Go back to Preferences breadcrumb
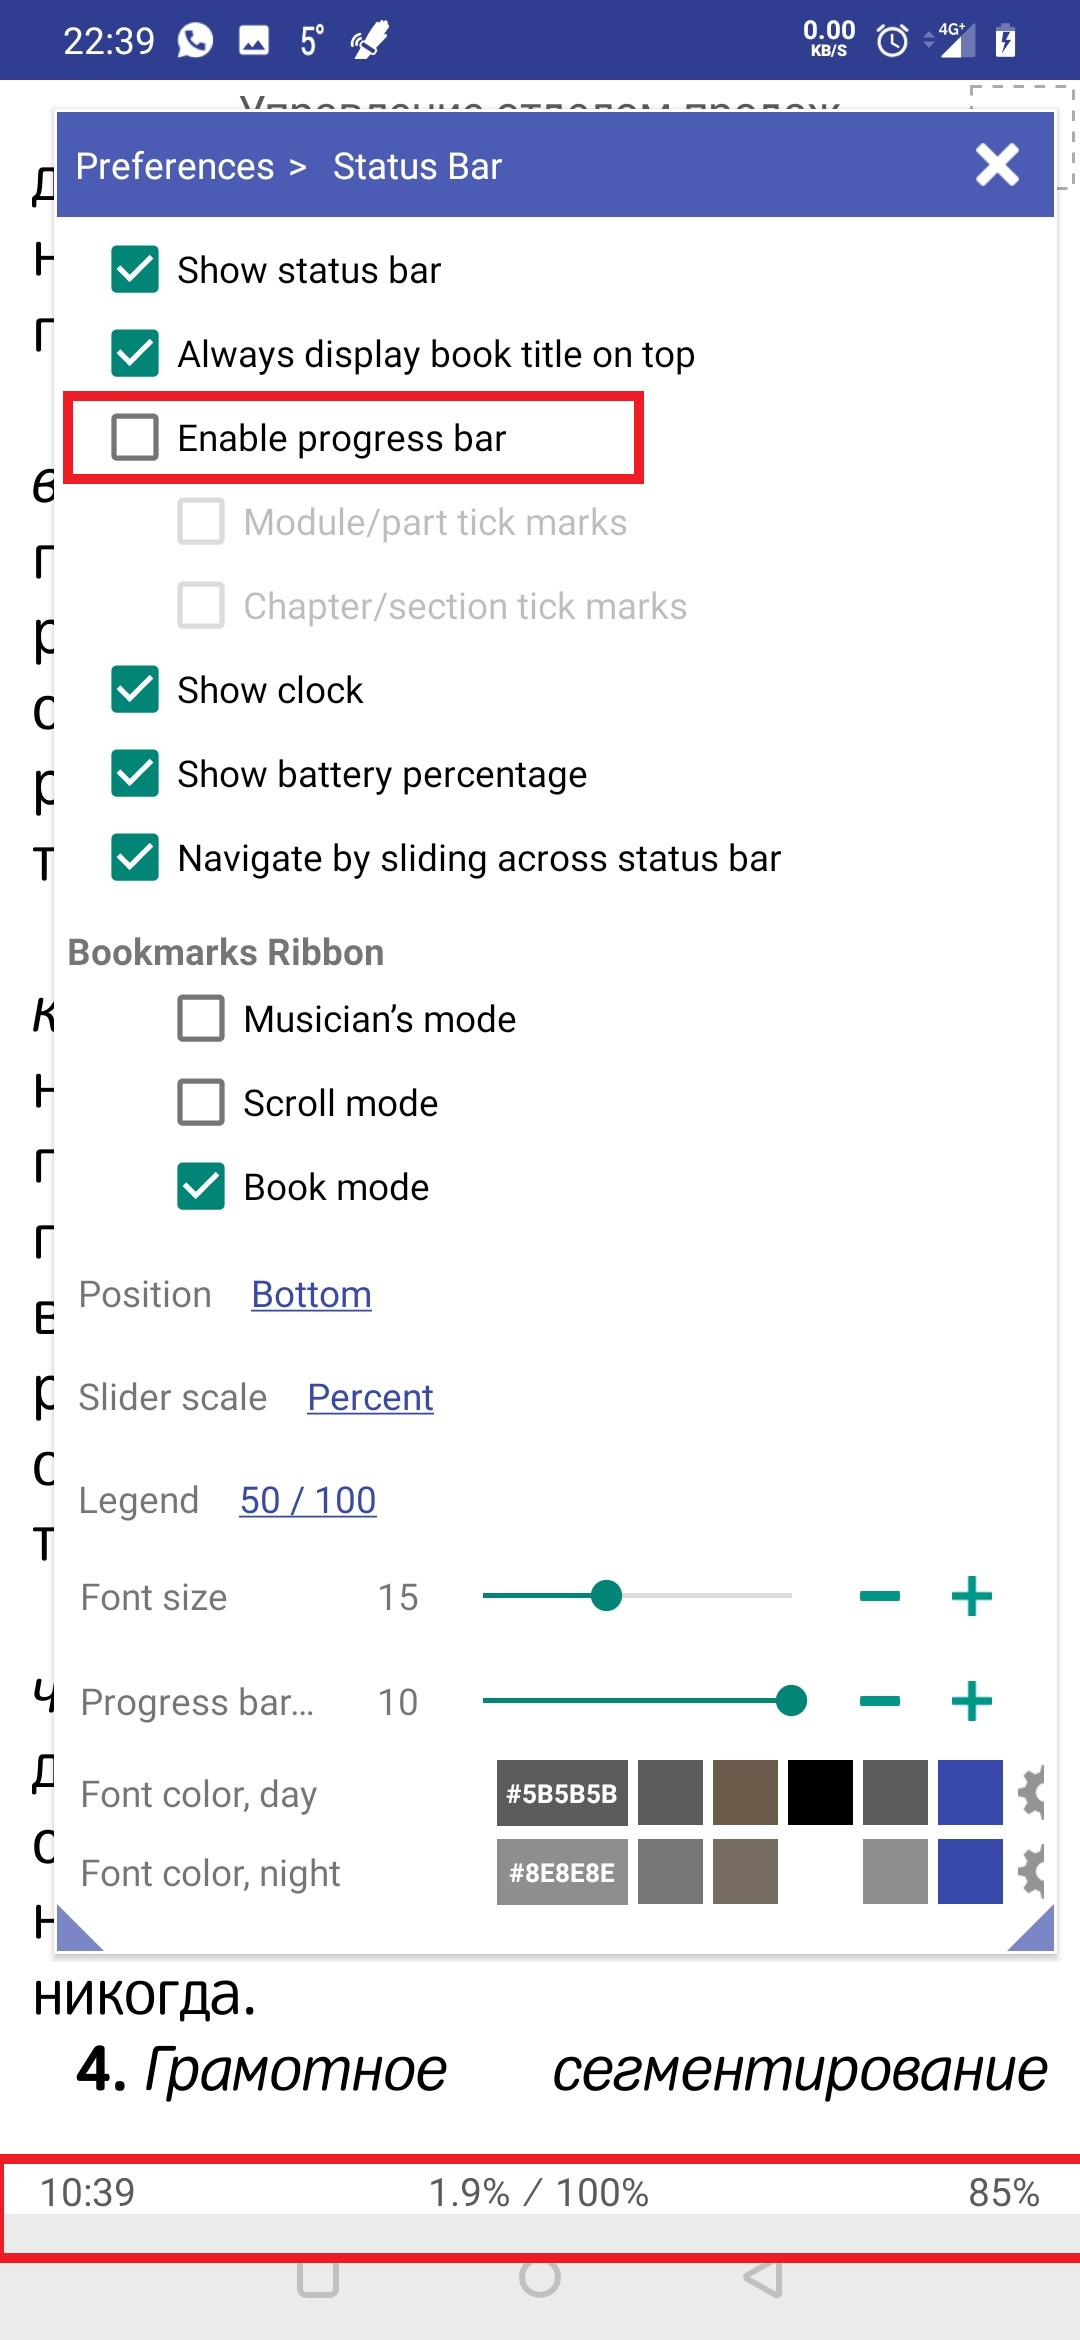Screen dimensions: 1080x2340 175,166
